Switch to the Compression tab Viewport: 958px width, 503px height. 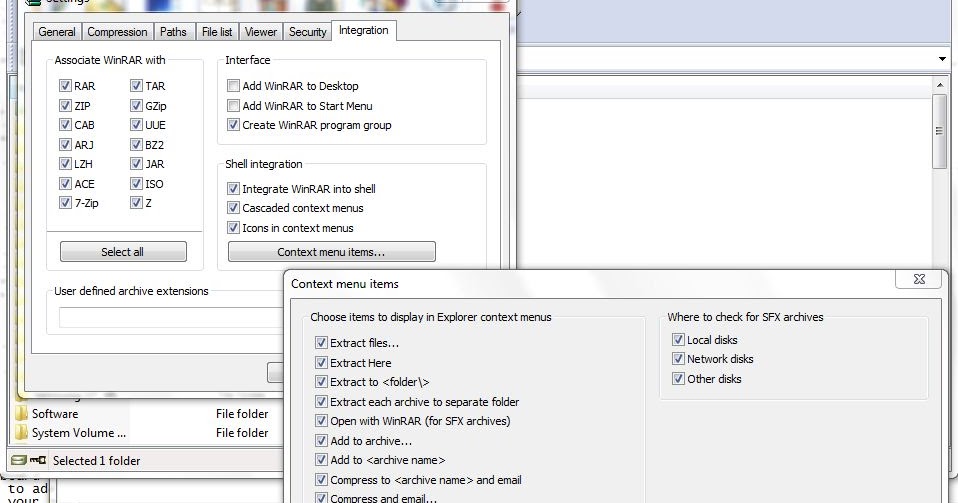[x=117, y=32]
